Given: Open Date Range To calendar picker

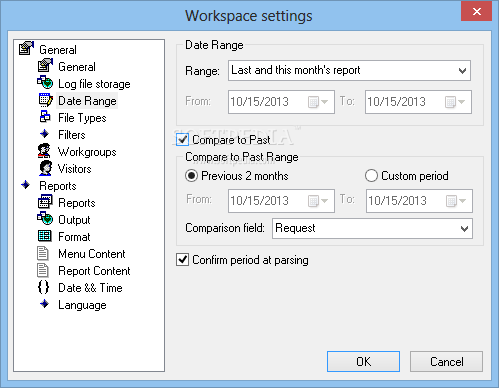Looking at the screenshot, I should (455, 102).
